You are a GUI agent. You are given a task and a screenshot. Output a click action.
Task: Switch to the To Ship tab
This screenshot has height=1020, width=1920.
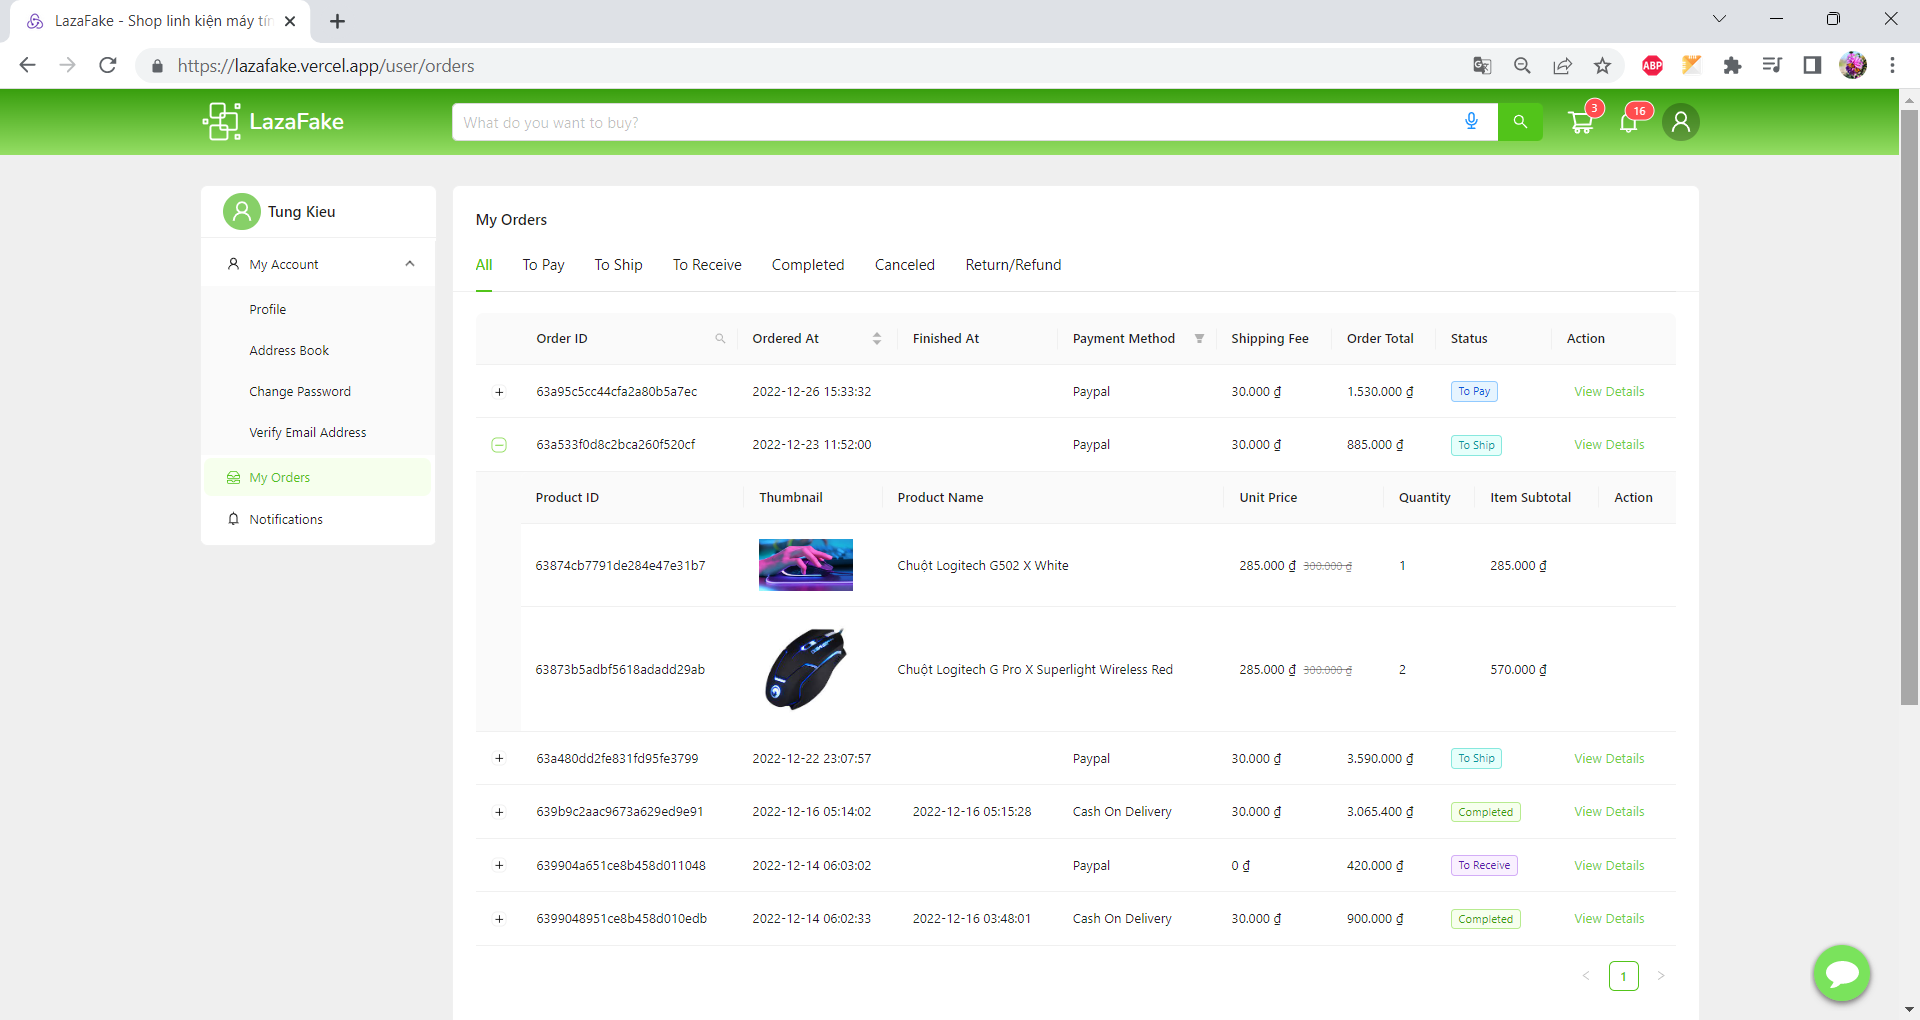pyautogui.click(x=618, y=265)
